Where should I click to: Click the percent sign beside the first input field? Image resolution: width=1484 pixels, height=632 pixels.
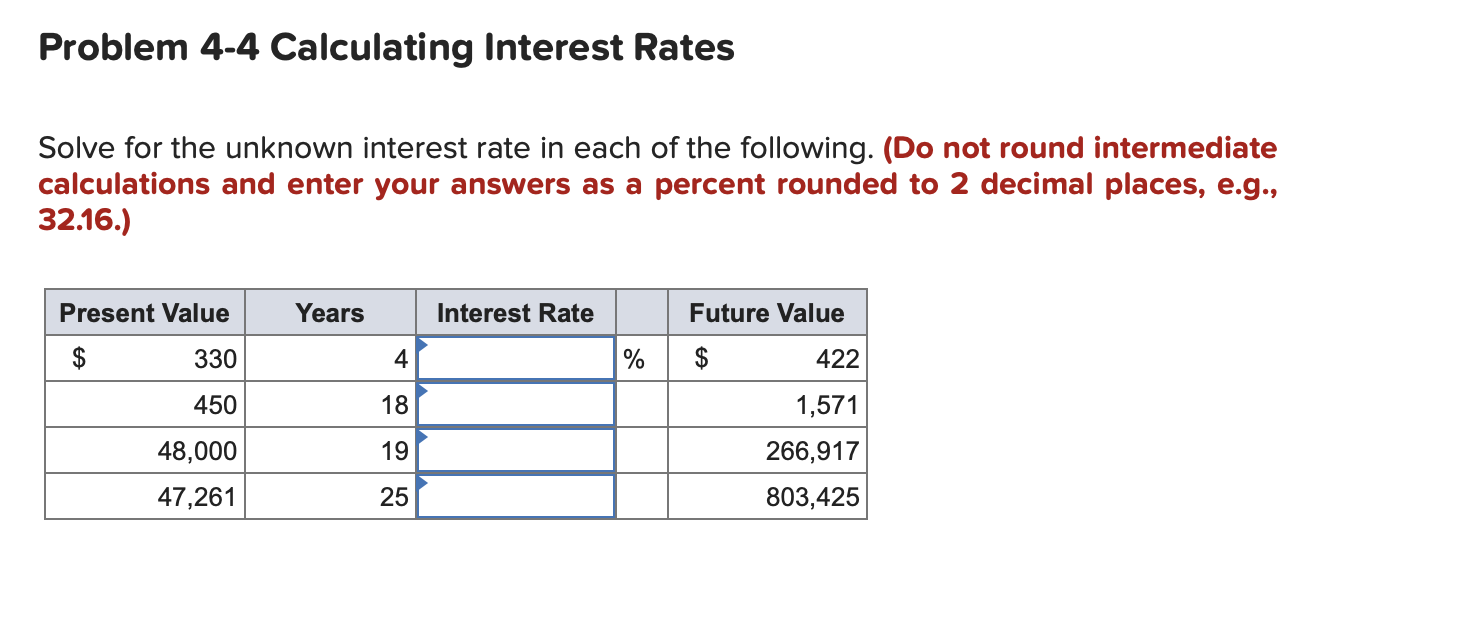[x=635, y=358]
